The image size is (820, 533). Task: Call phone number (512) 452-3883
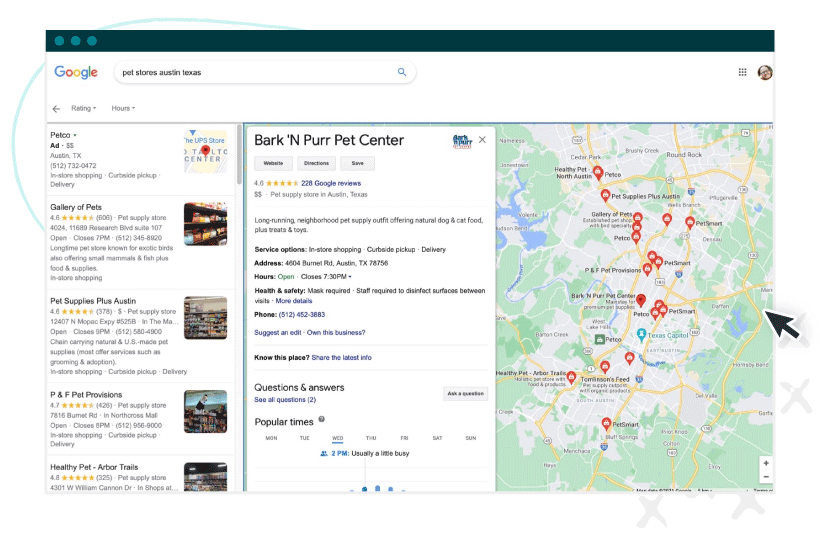[x=302, y=314]
